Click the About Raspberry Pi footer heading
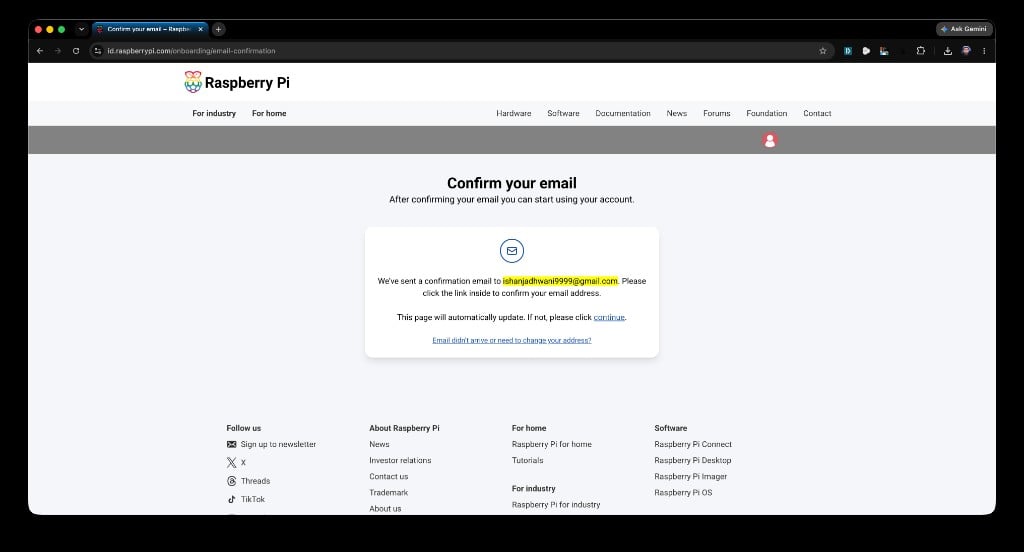The width and height of the screenshot is (1024, 552). click(x=404, y=429)
